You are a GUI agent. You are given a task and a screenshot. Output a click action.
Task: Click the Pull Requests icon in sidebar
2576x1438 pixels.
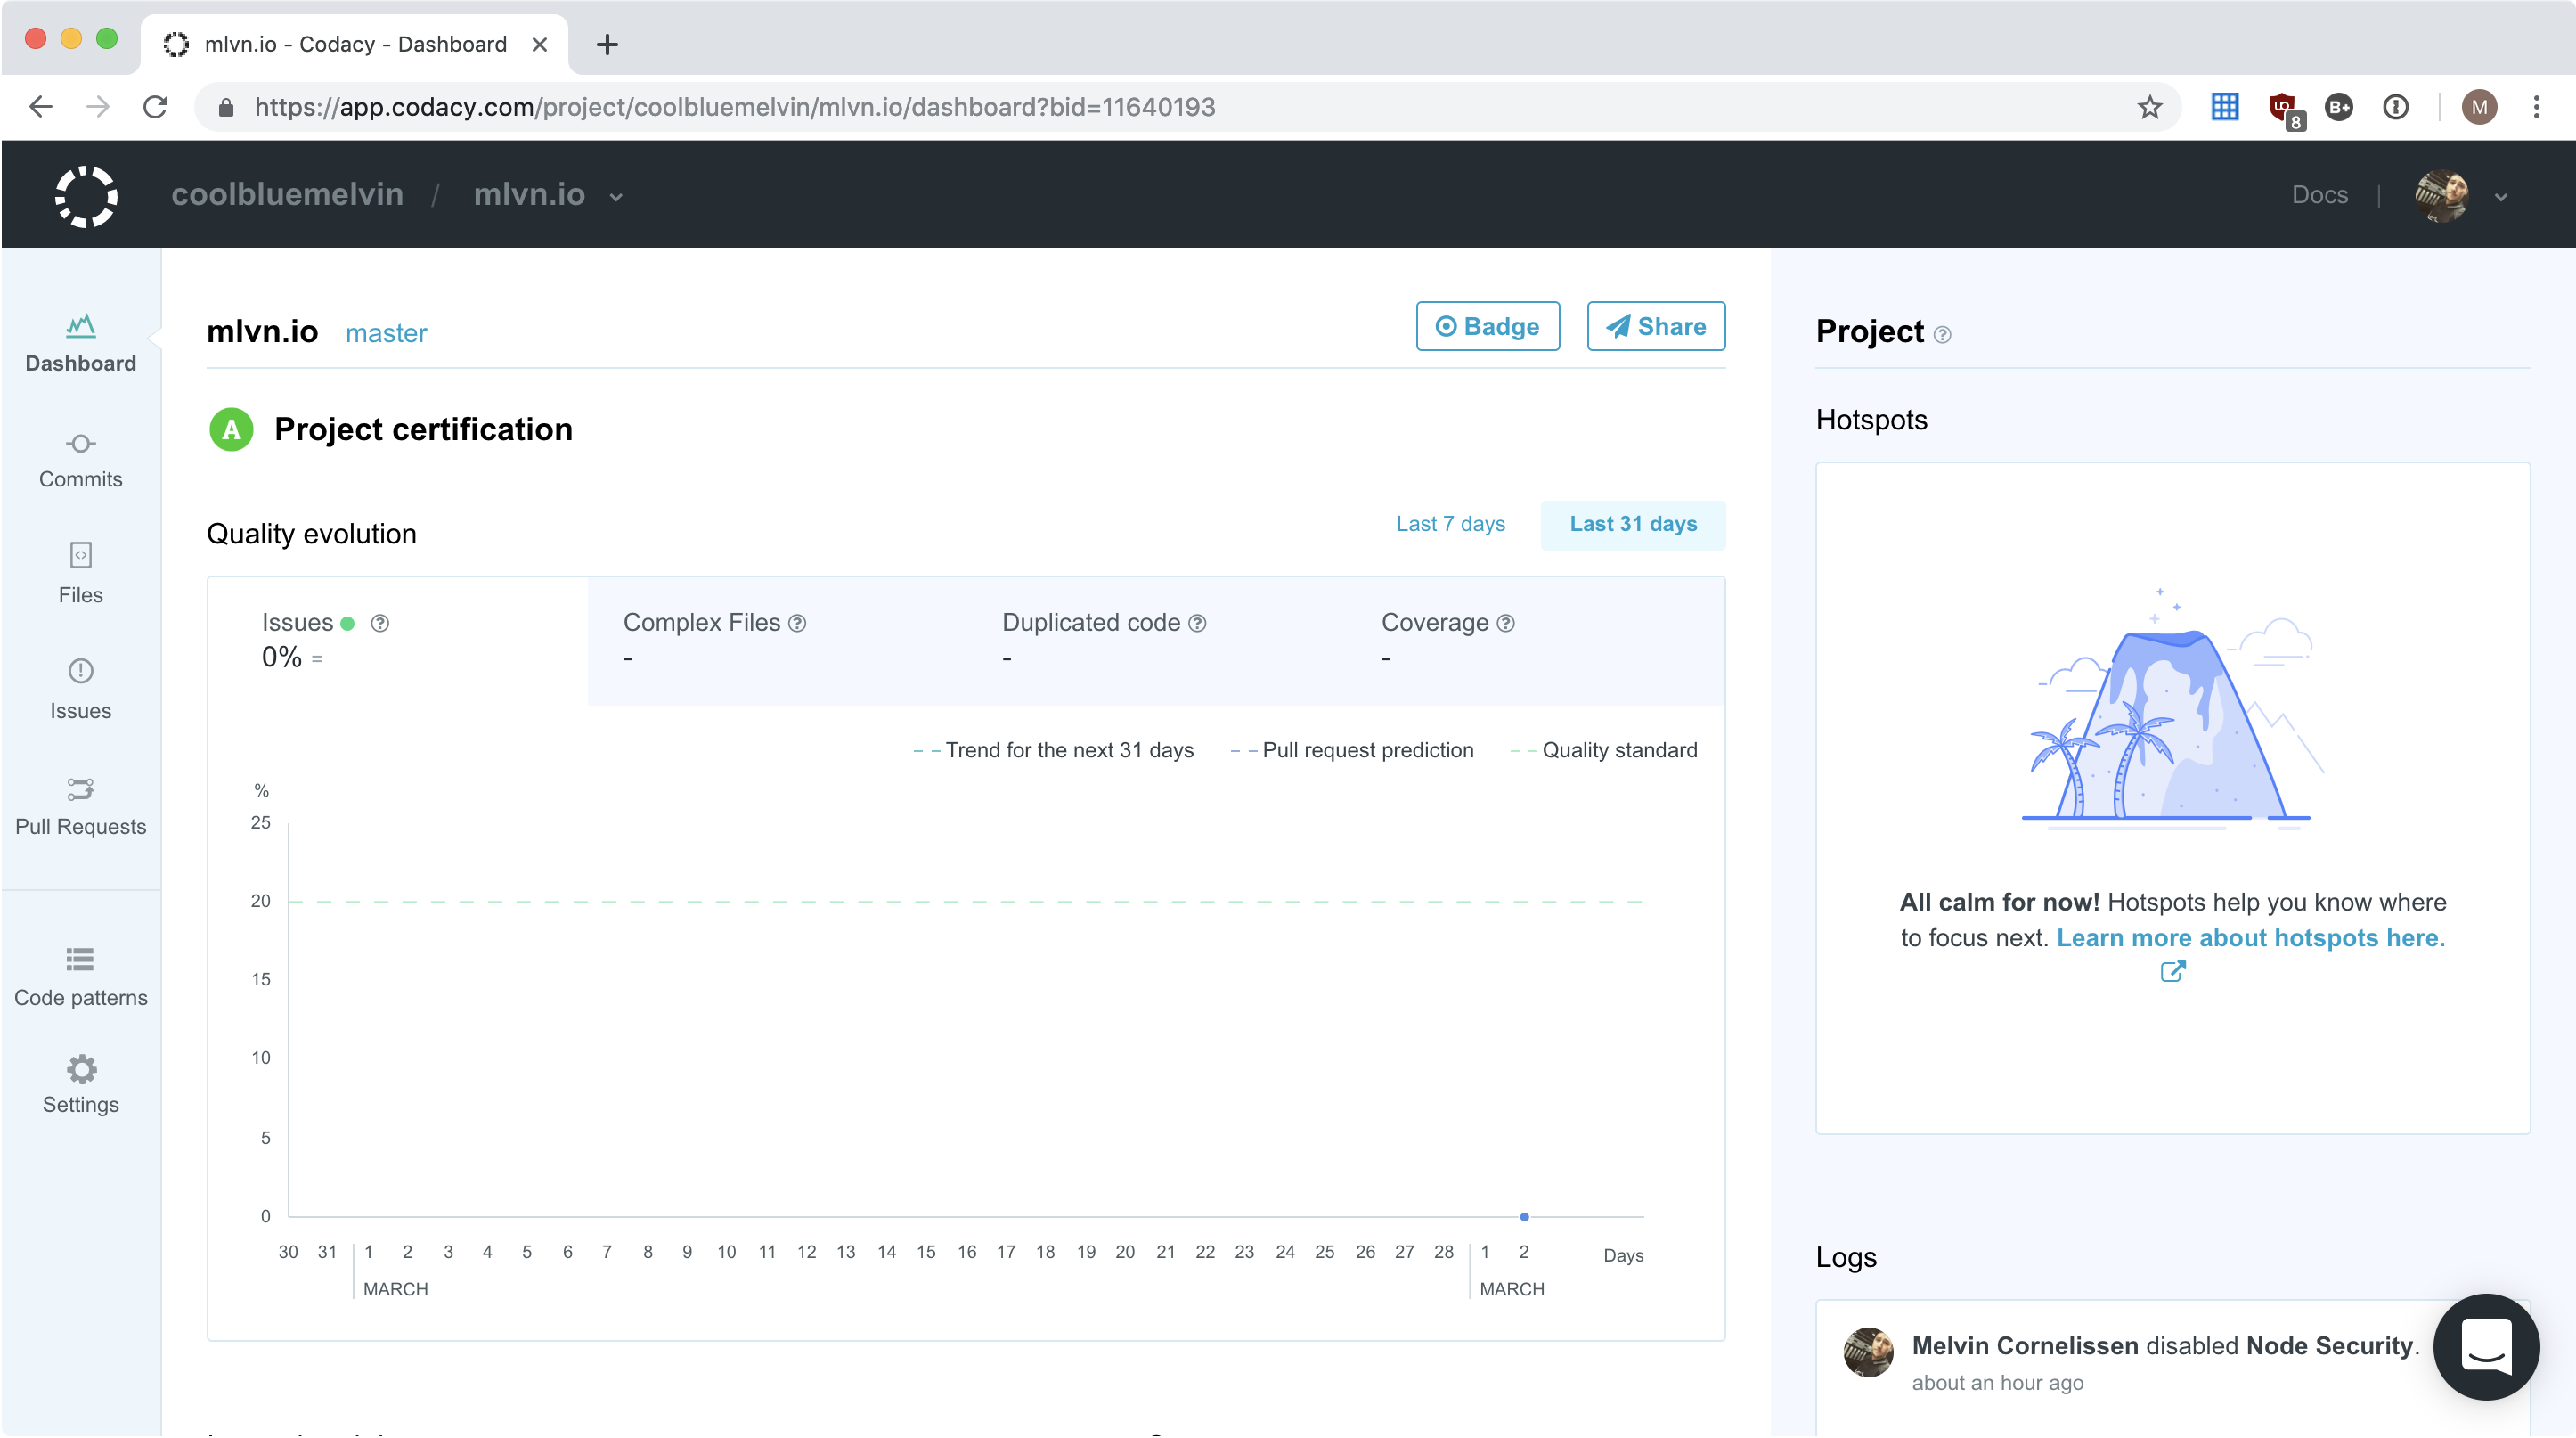81,787
